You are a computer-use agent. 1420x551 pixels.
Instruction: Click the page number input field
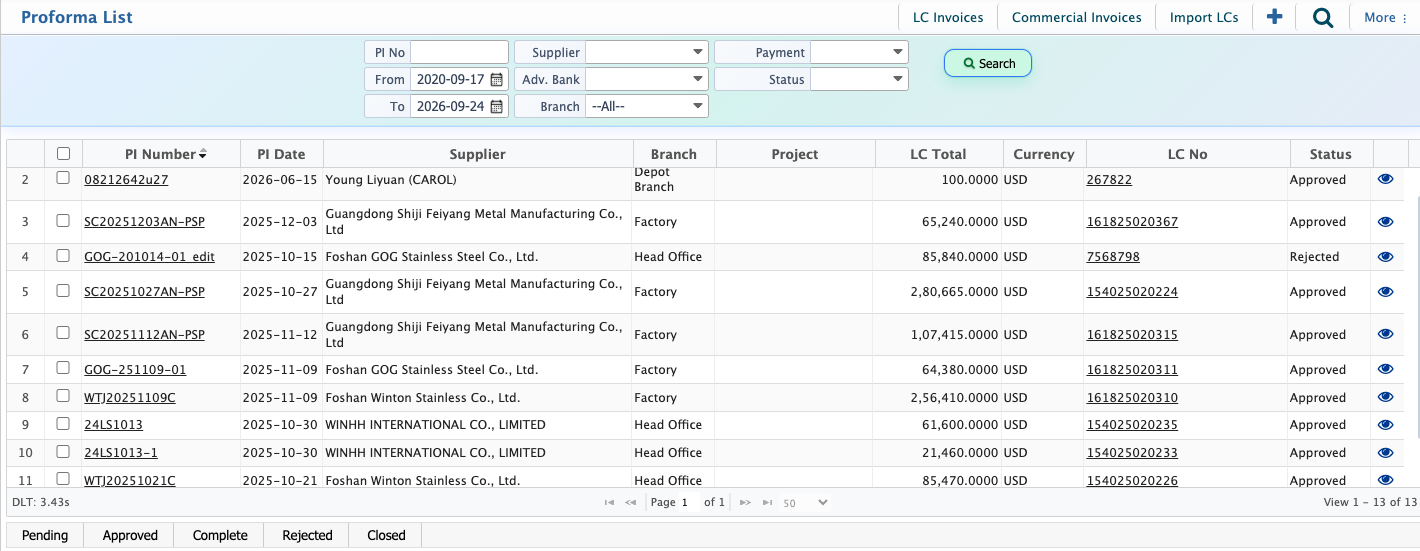coord(690,503)
